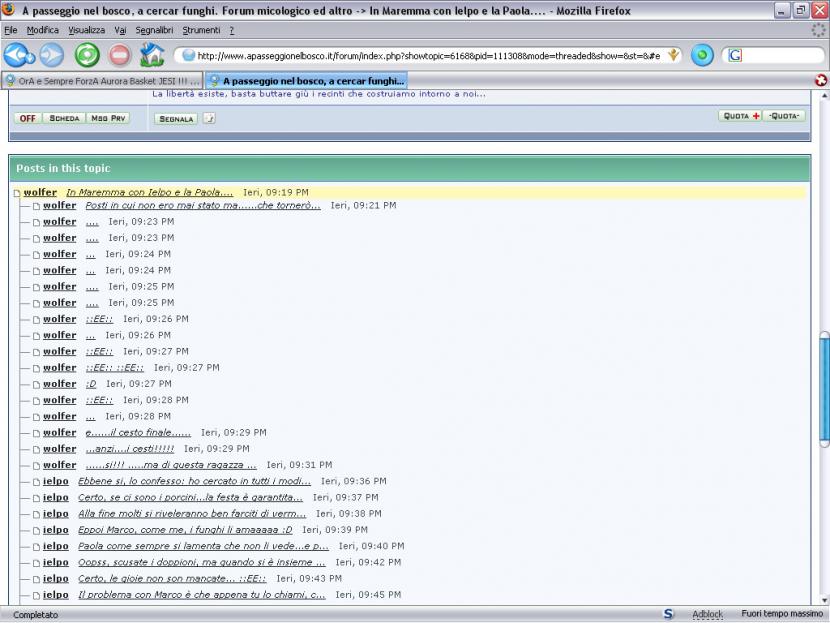Click the green Go button beside the address bar
Viewport: 830px width, 623px height.
pos(702,56)
